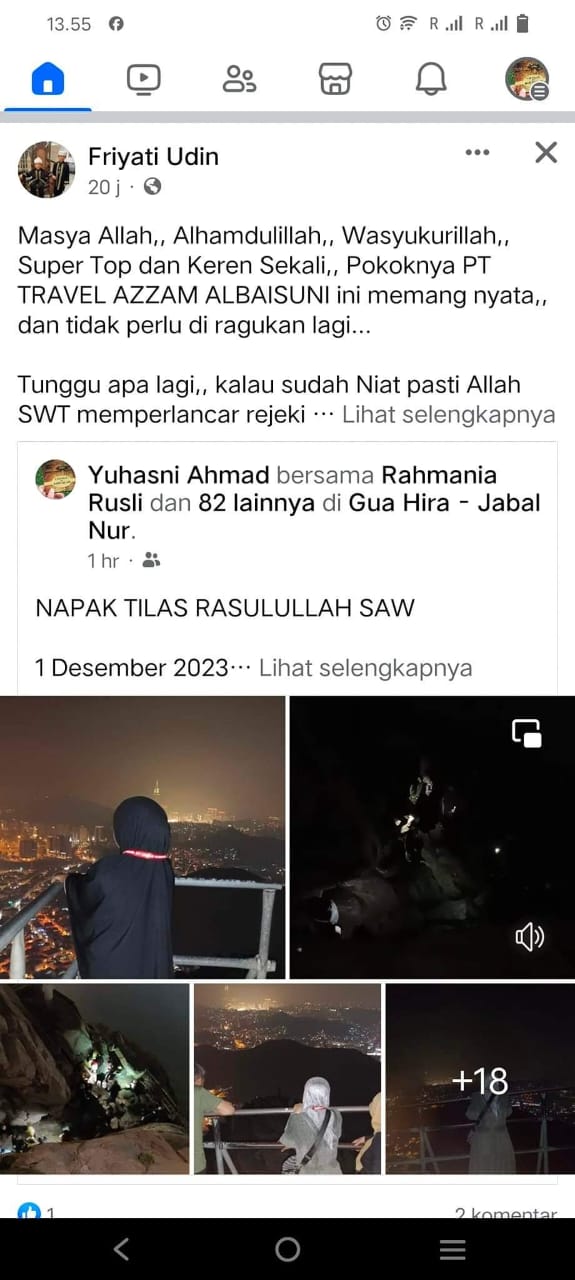575x1280 pixels.
Task: Open Friyati Udin's profile picture
Action: [47, 169]
